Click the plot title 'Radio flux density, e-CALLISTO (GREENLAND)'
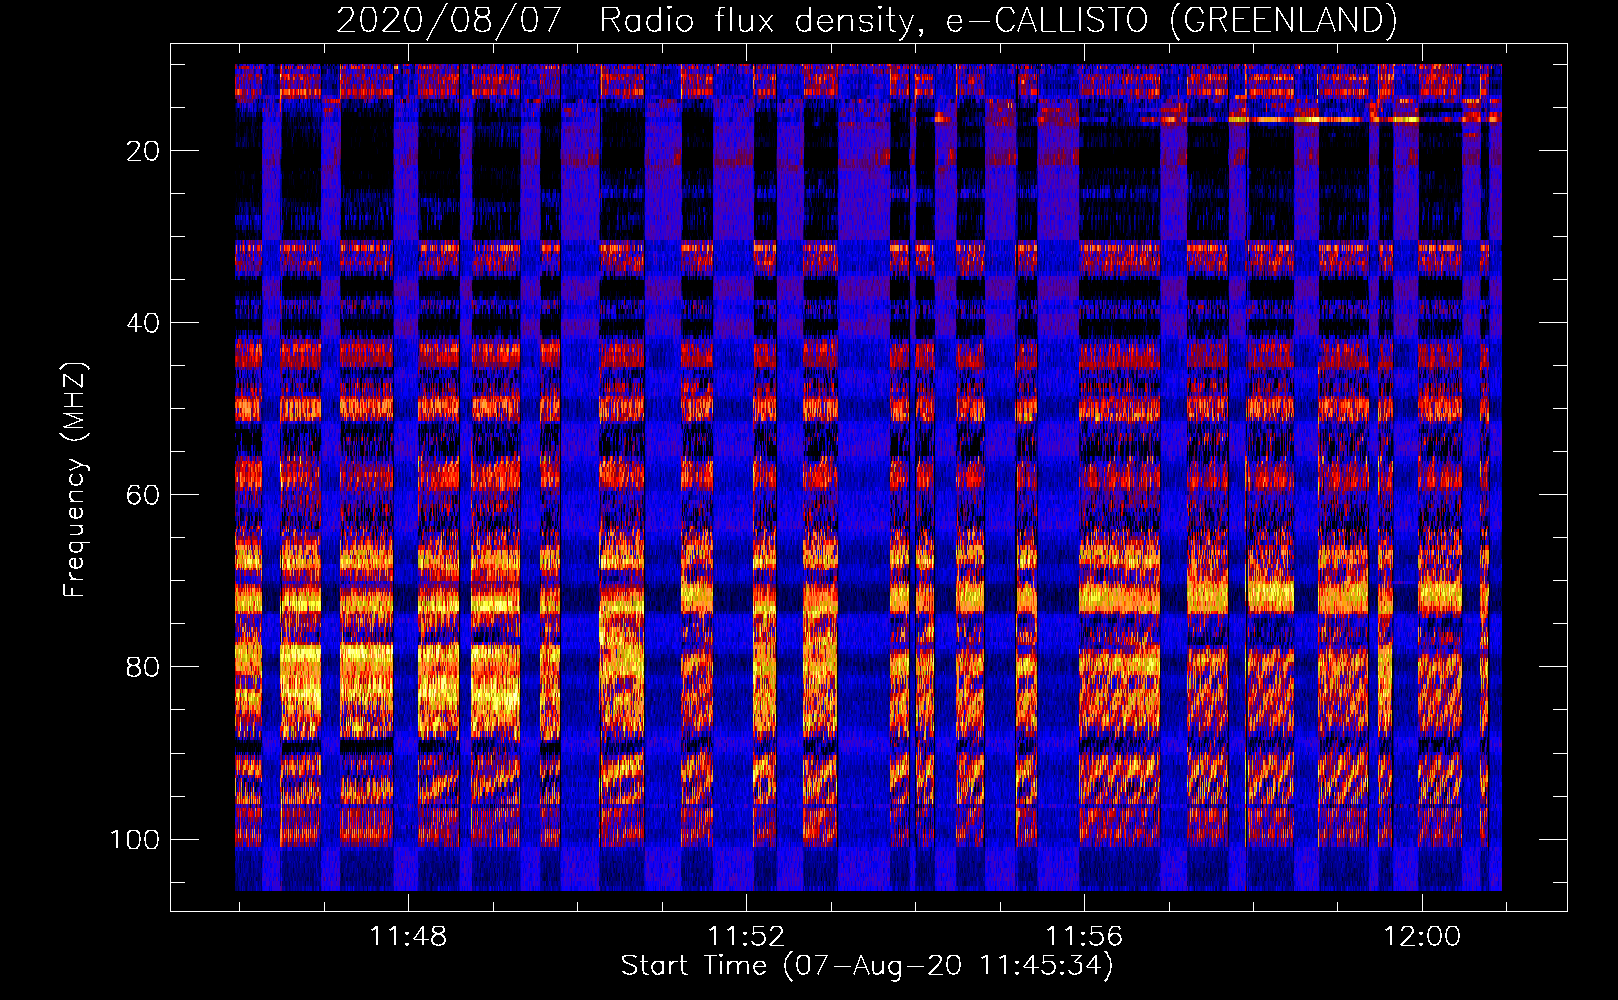1618x1000 pixels. point(998,20)
